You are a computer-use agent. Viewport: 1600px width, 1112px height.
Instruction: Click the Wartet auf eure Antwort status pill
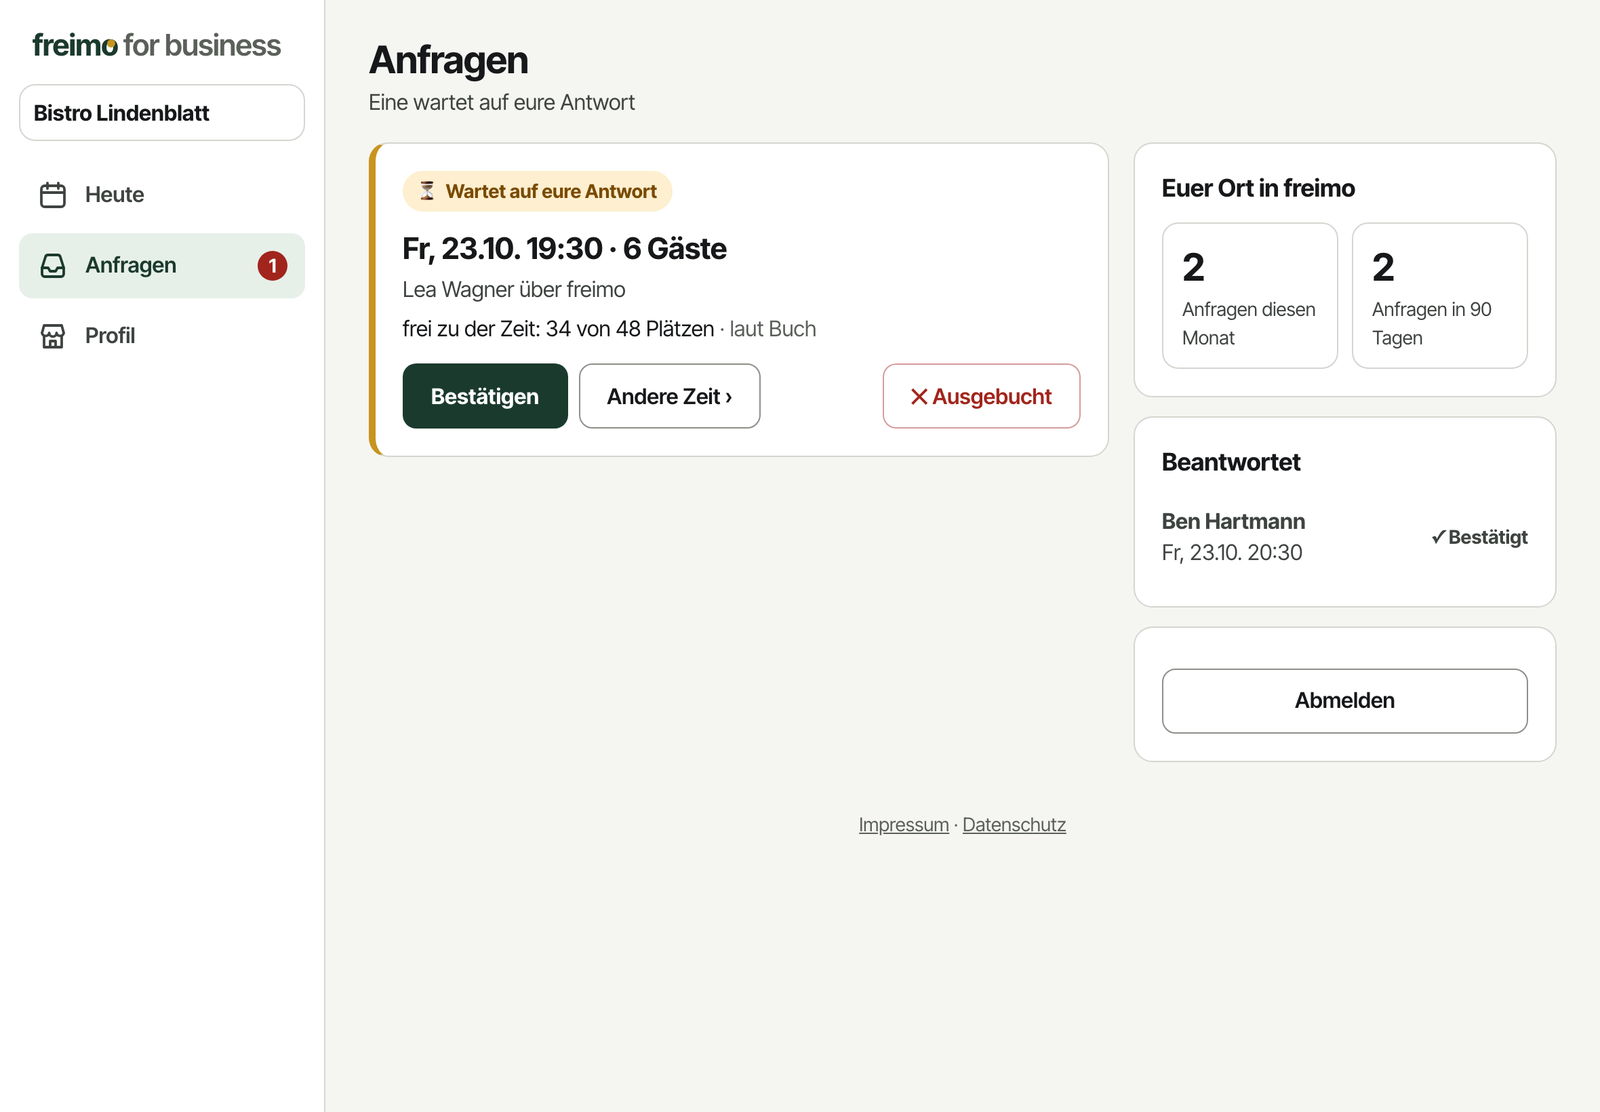pyautogui.click(x=537, y=191)
